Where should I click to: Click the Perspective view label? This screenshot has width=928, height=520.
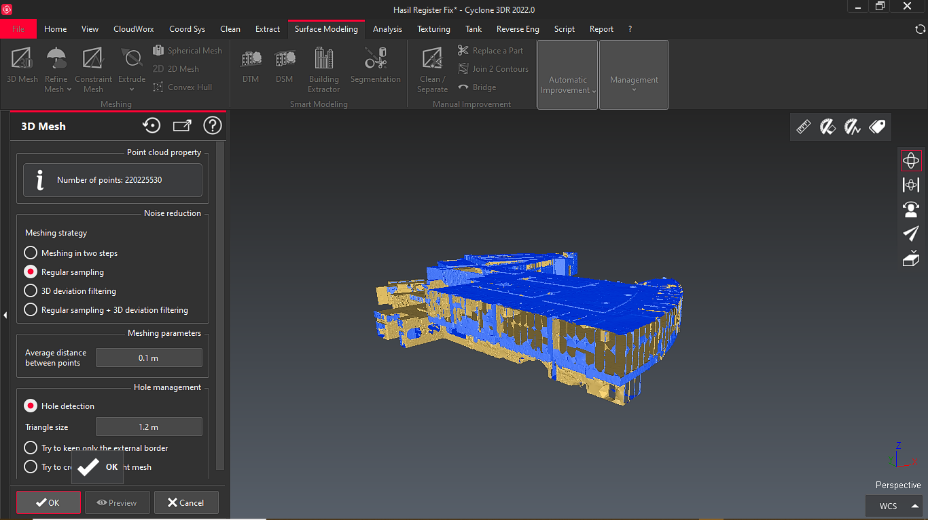coord(898,485)
